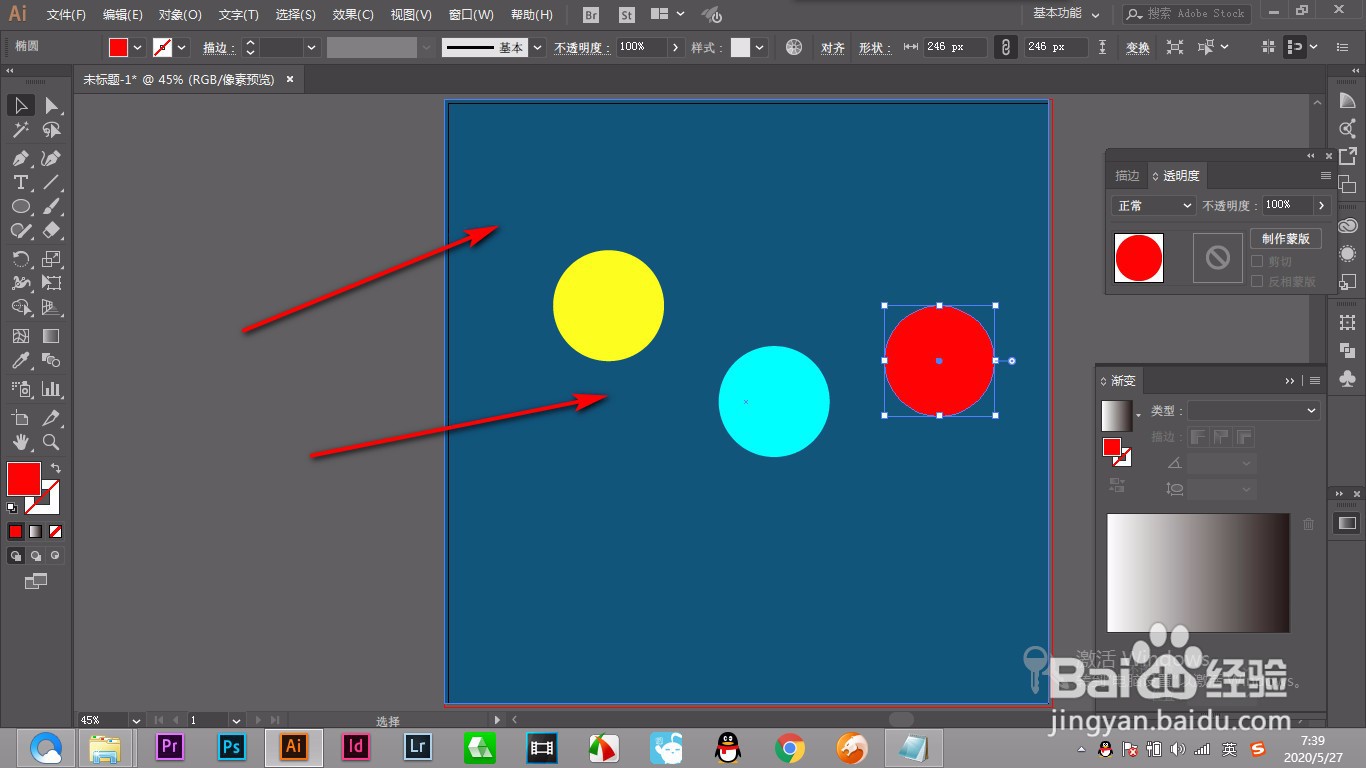Swap fill and stroke colors
The width and height of the screenshot is (1366, 768).
[57, 468]
